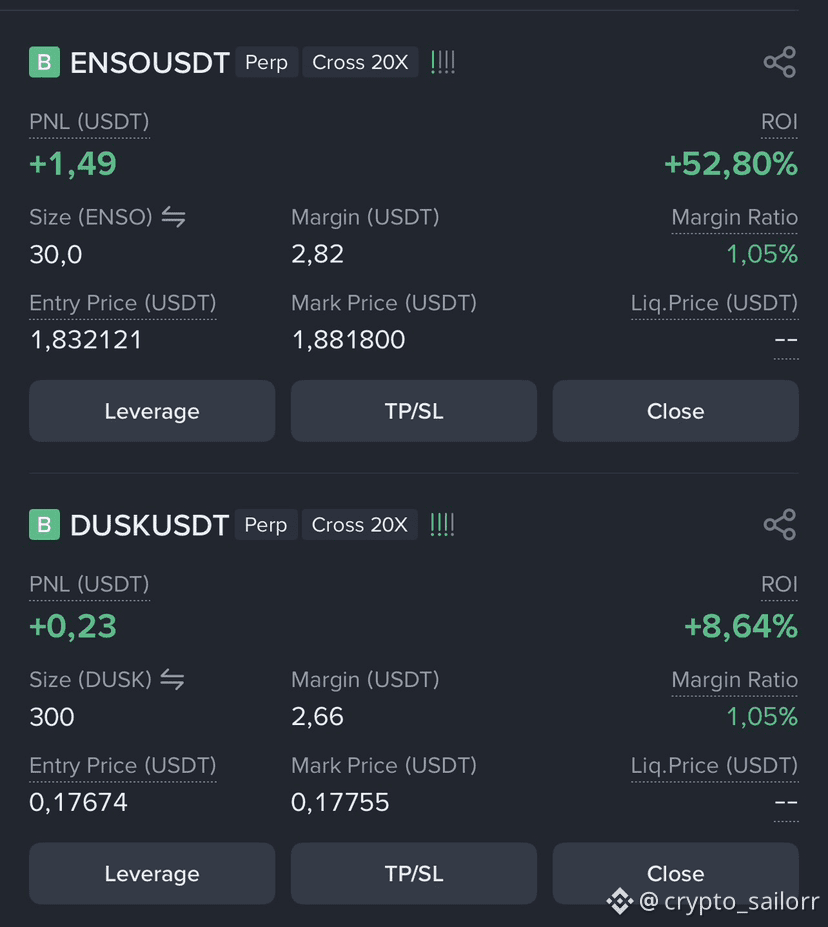
Task: Tap ENSOUSDT ADL indicator bars
Action: 443,62
